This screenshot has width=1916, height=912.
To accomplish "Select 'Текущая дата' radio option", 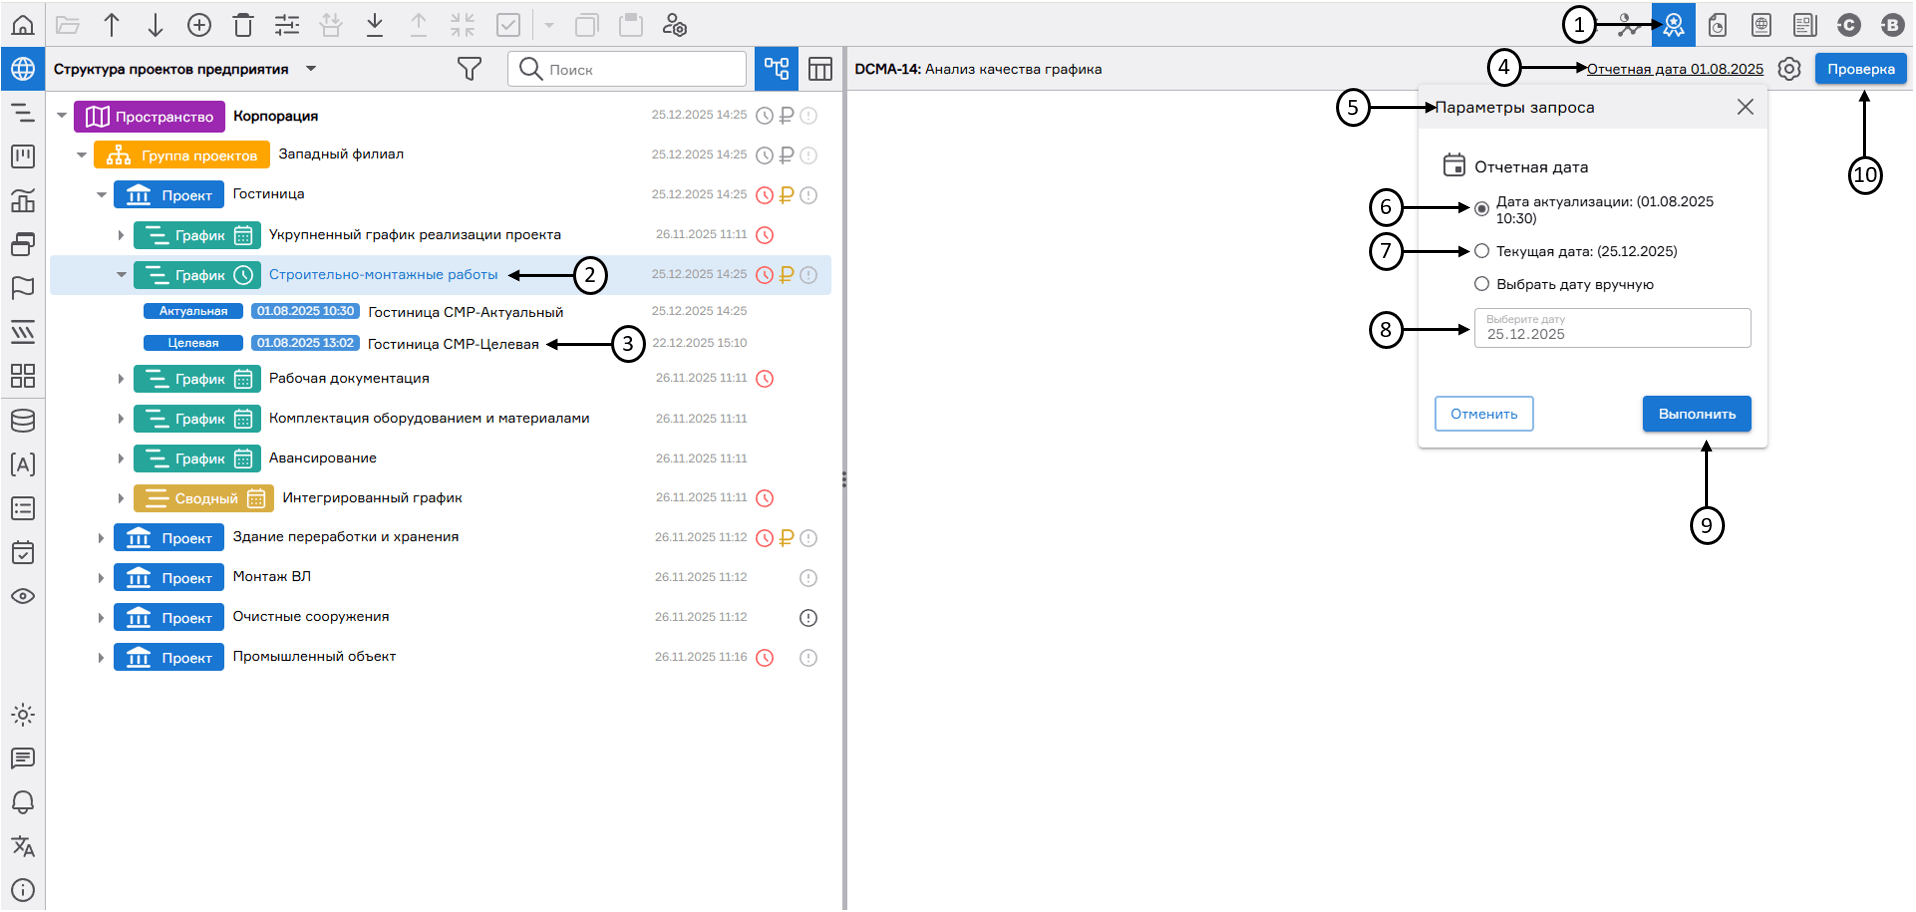I will pos(1482,251).
